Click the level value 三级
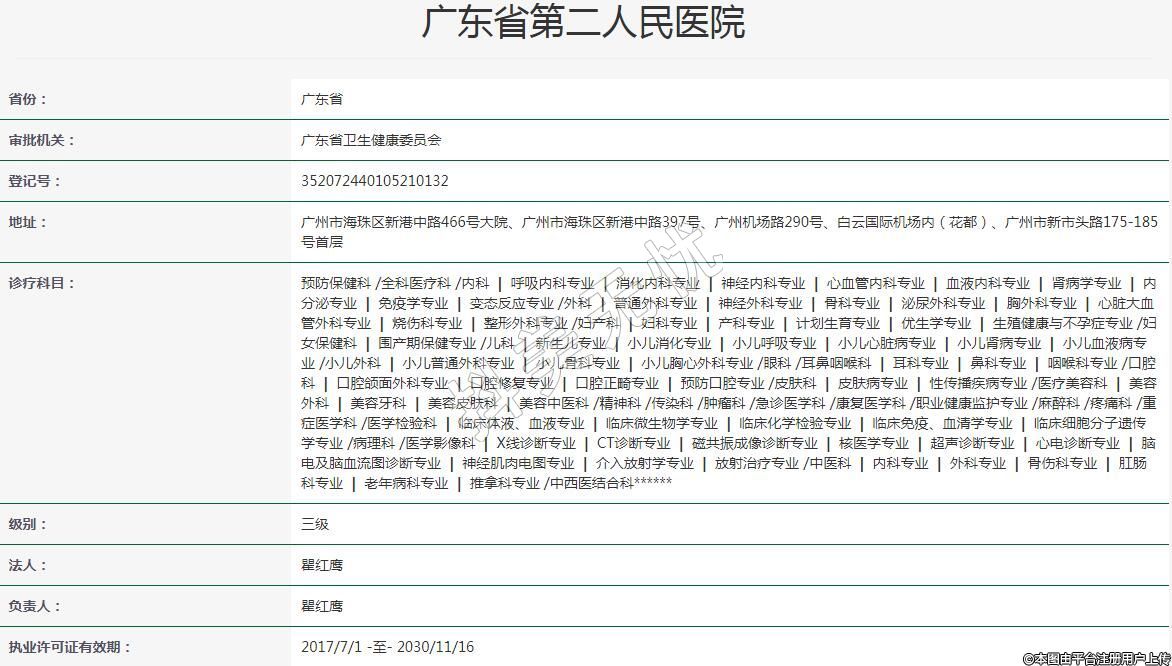The height and width of the screenshot is (666, 1172). [x=315, y=524]
